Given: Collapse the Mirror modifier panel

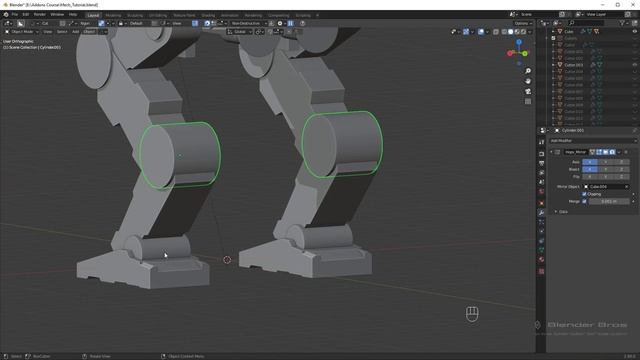Looking at the screenshot, I should tap(551, 152).
